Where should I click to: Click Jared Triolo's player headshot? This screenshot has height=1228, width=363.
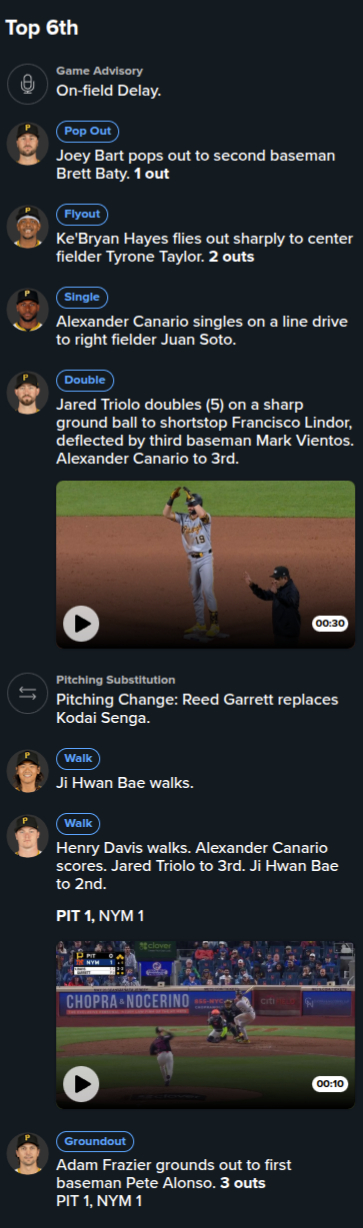[x=28, y=392]
